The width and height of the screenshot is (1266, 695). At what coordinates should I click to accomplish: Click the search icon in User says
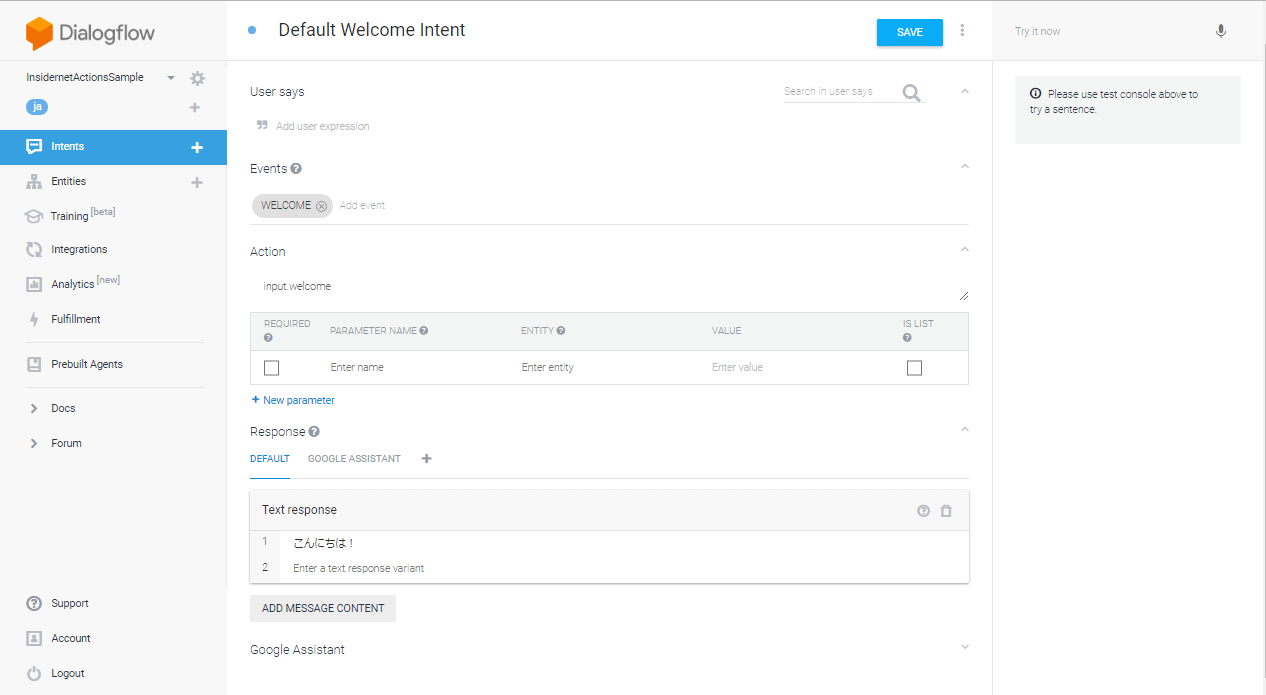(x=911, y=92)
